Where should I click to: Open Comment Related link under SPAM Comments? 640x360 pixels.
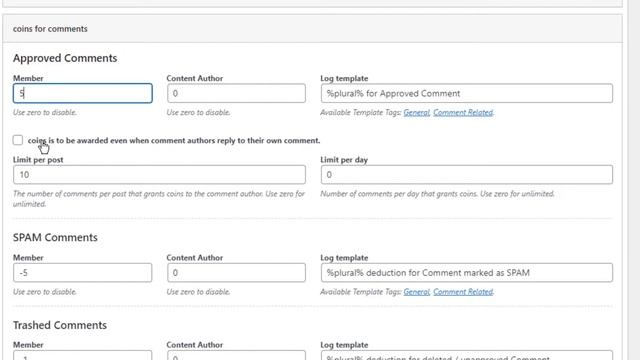tap(463, 291)
